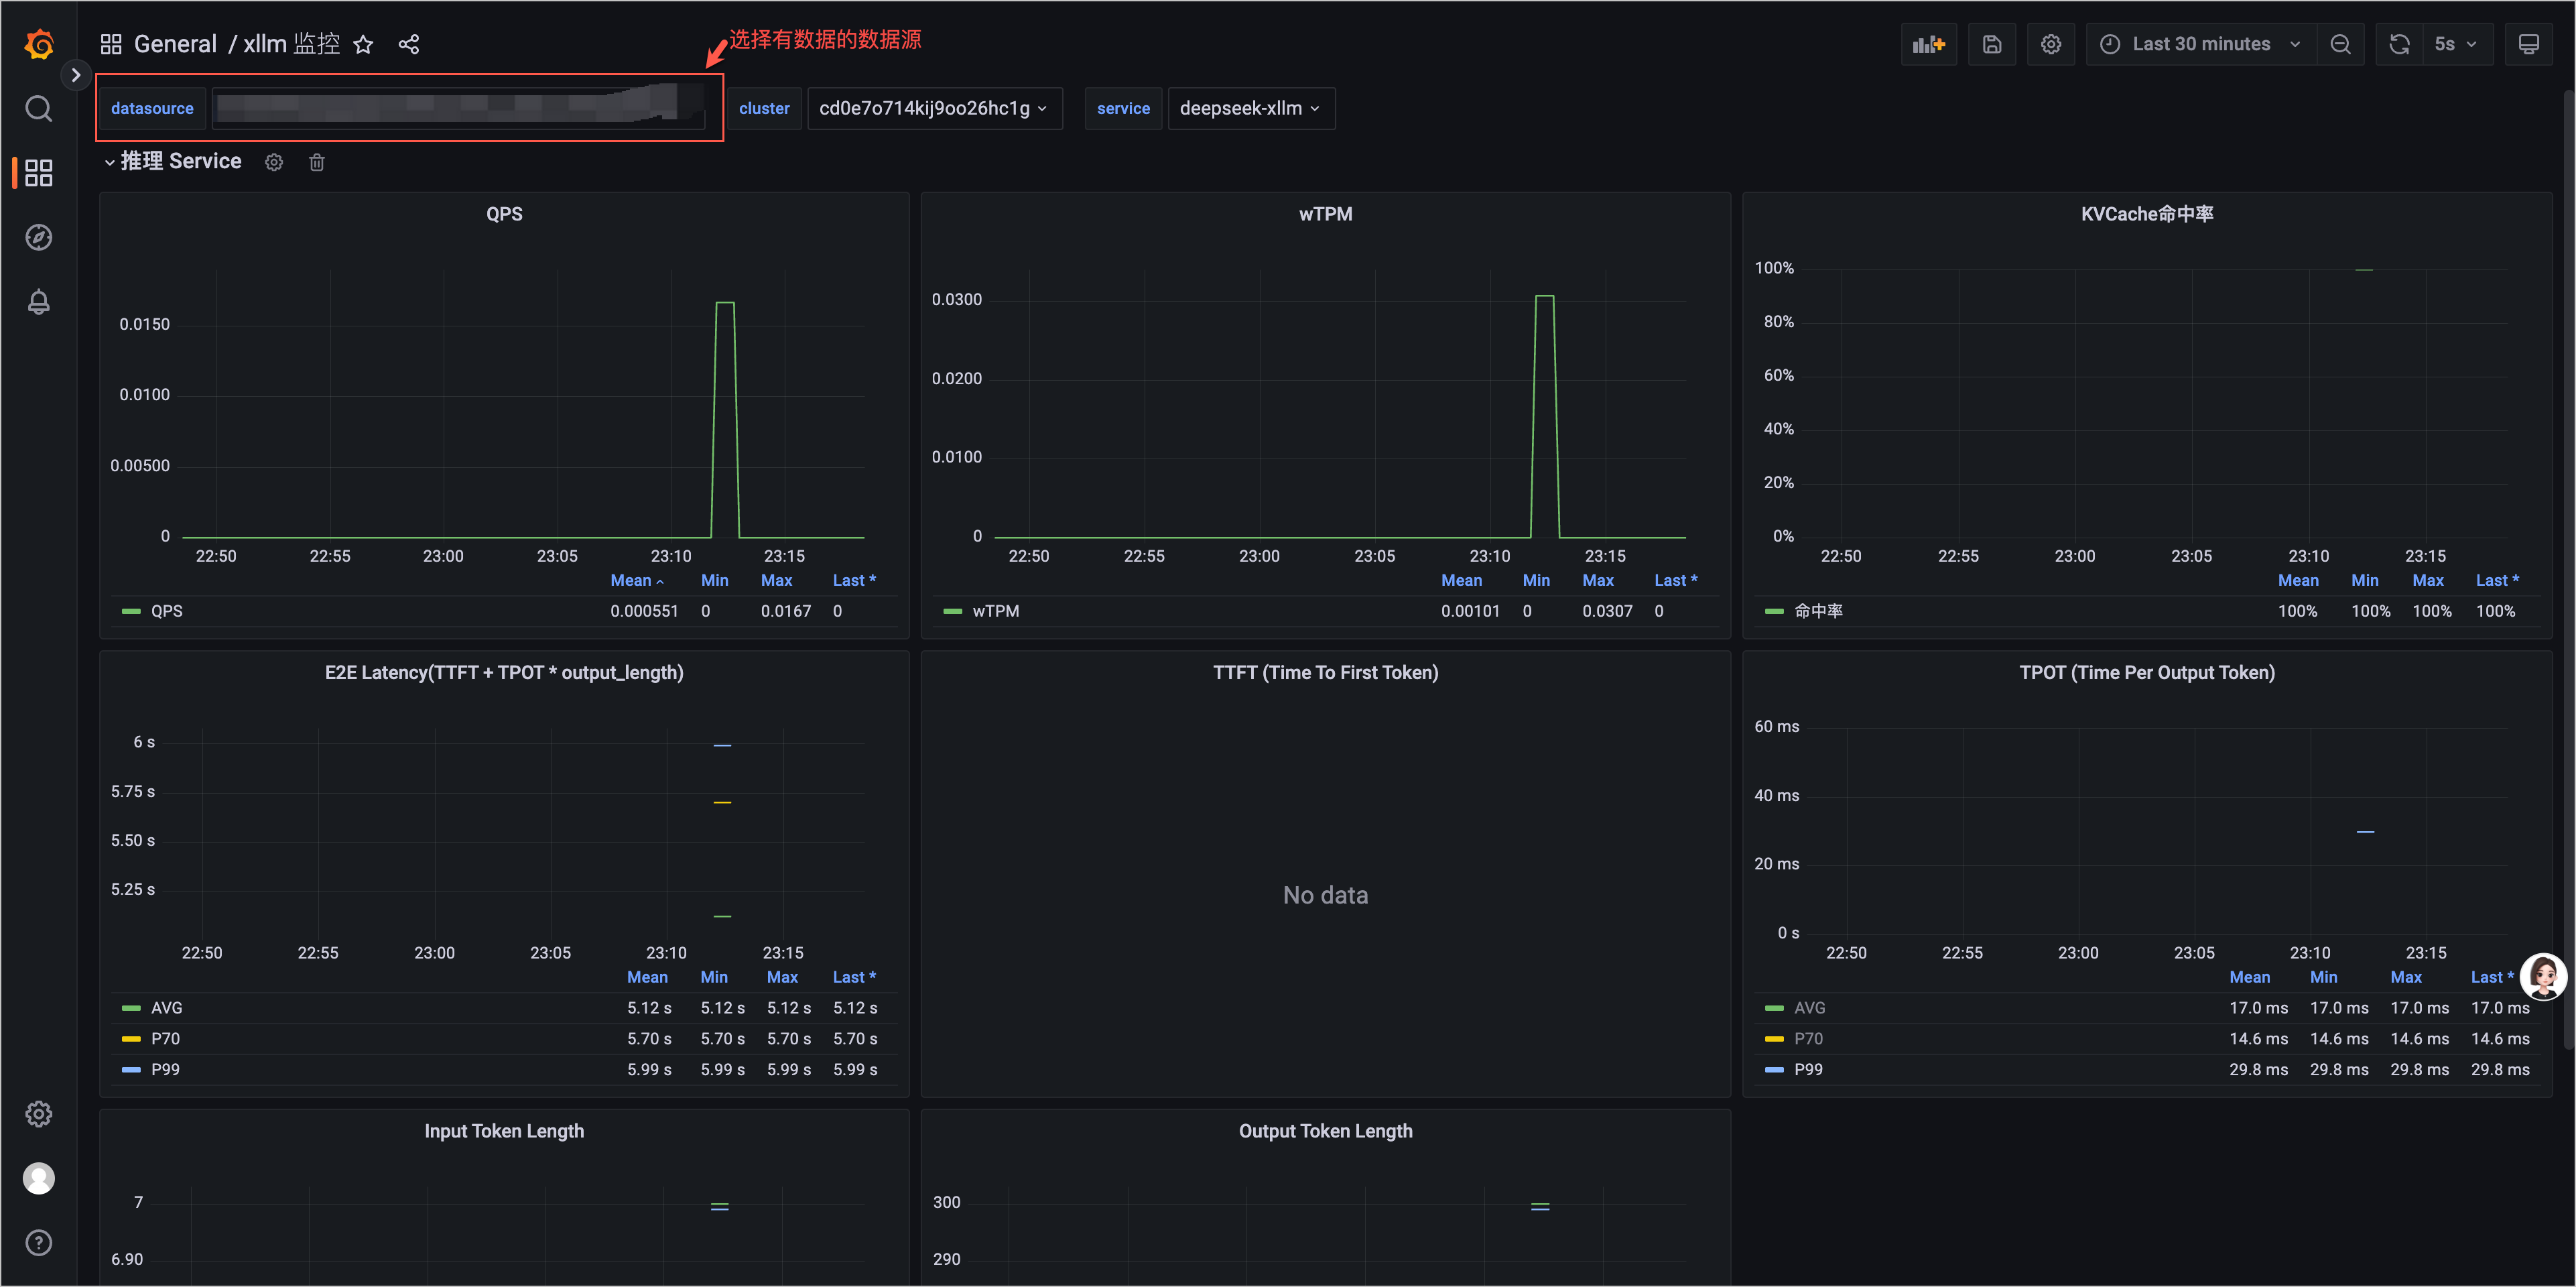
Task: Open the TPOT panel title menu
Action: [2146, 673]
